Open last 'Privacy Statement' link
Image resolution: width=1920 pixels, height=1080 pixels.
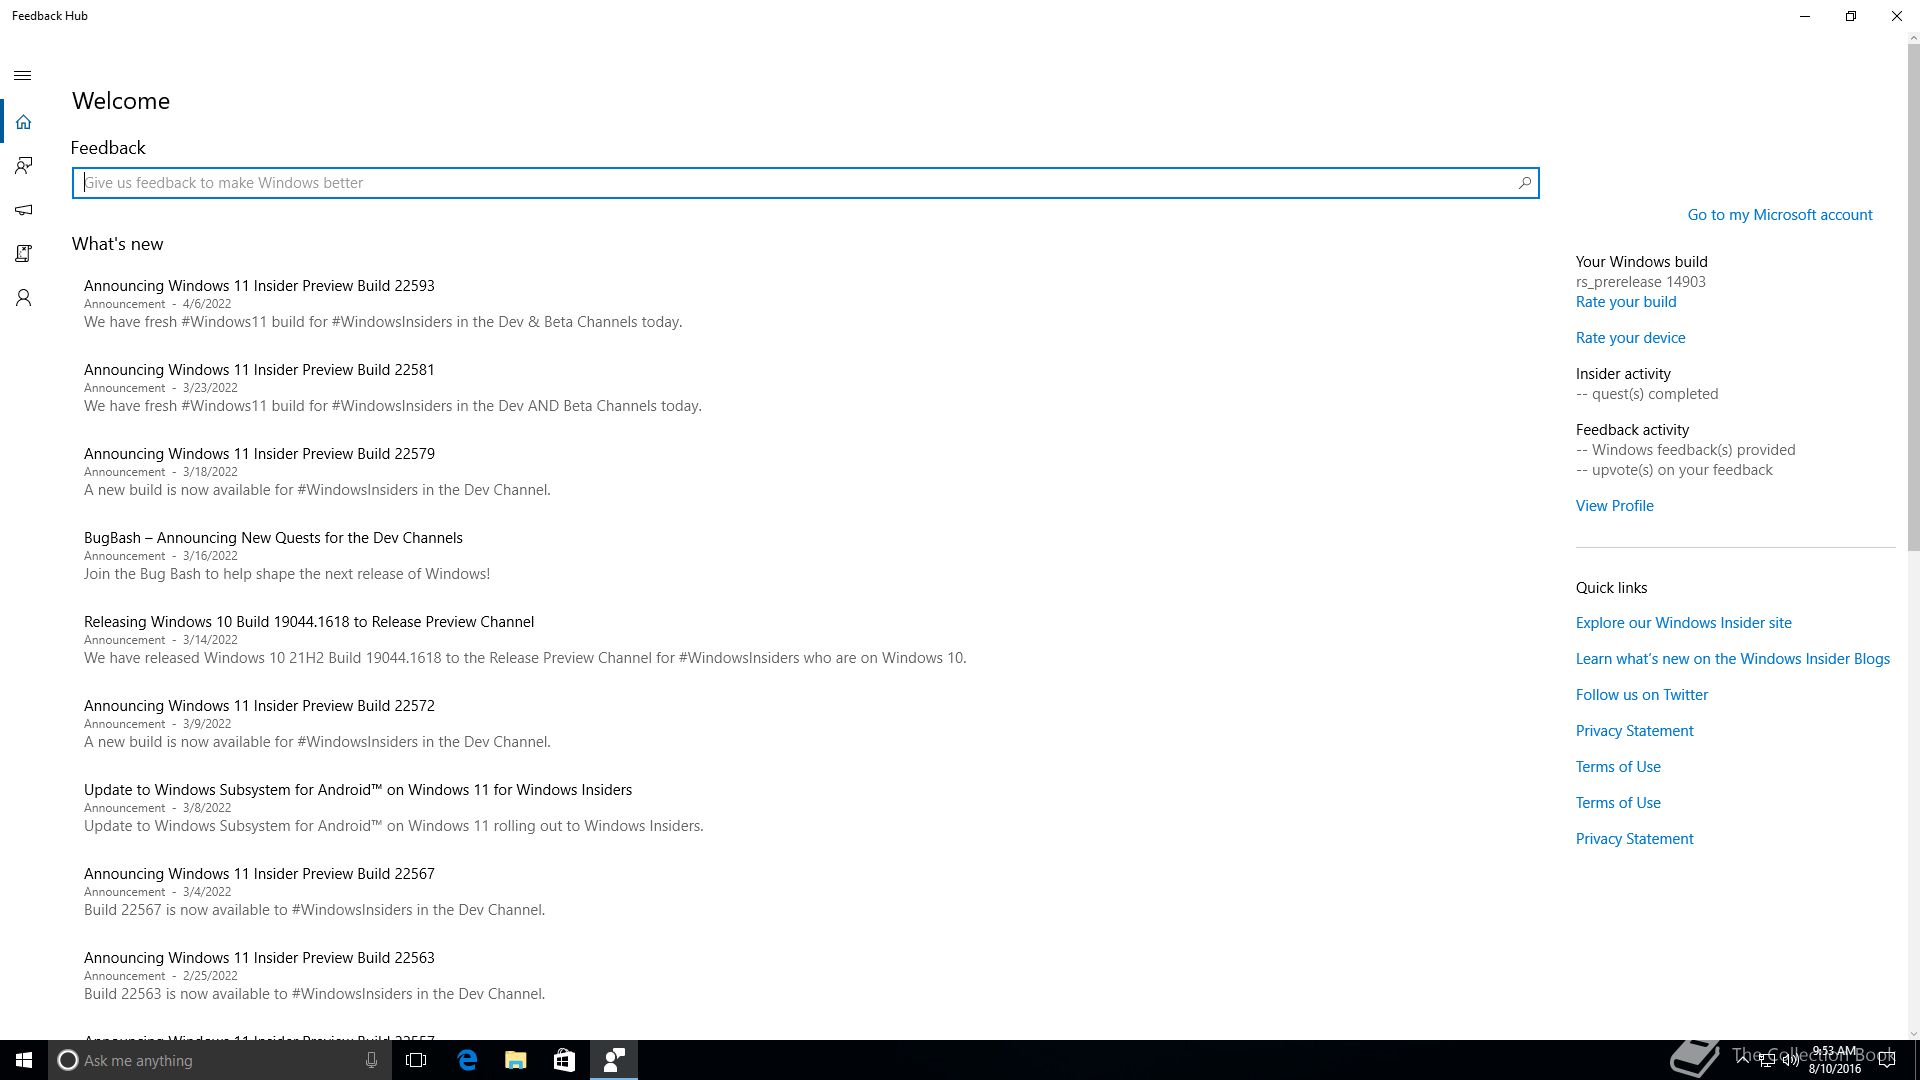click(1634, 839)
